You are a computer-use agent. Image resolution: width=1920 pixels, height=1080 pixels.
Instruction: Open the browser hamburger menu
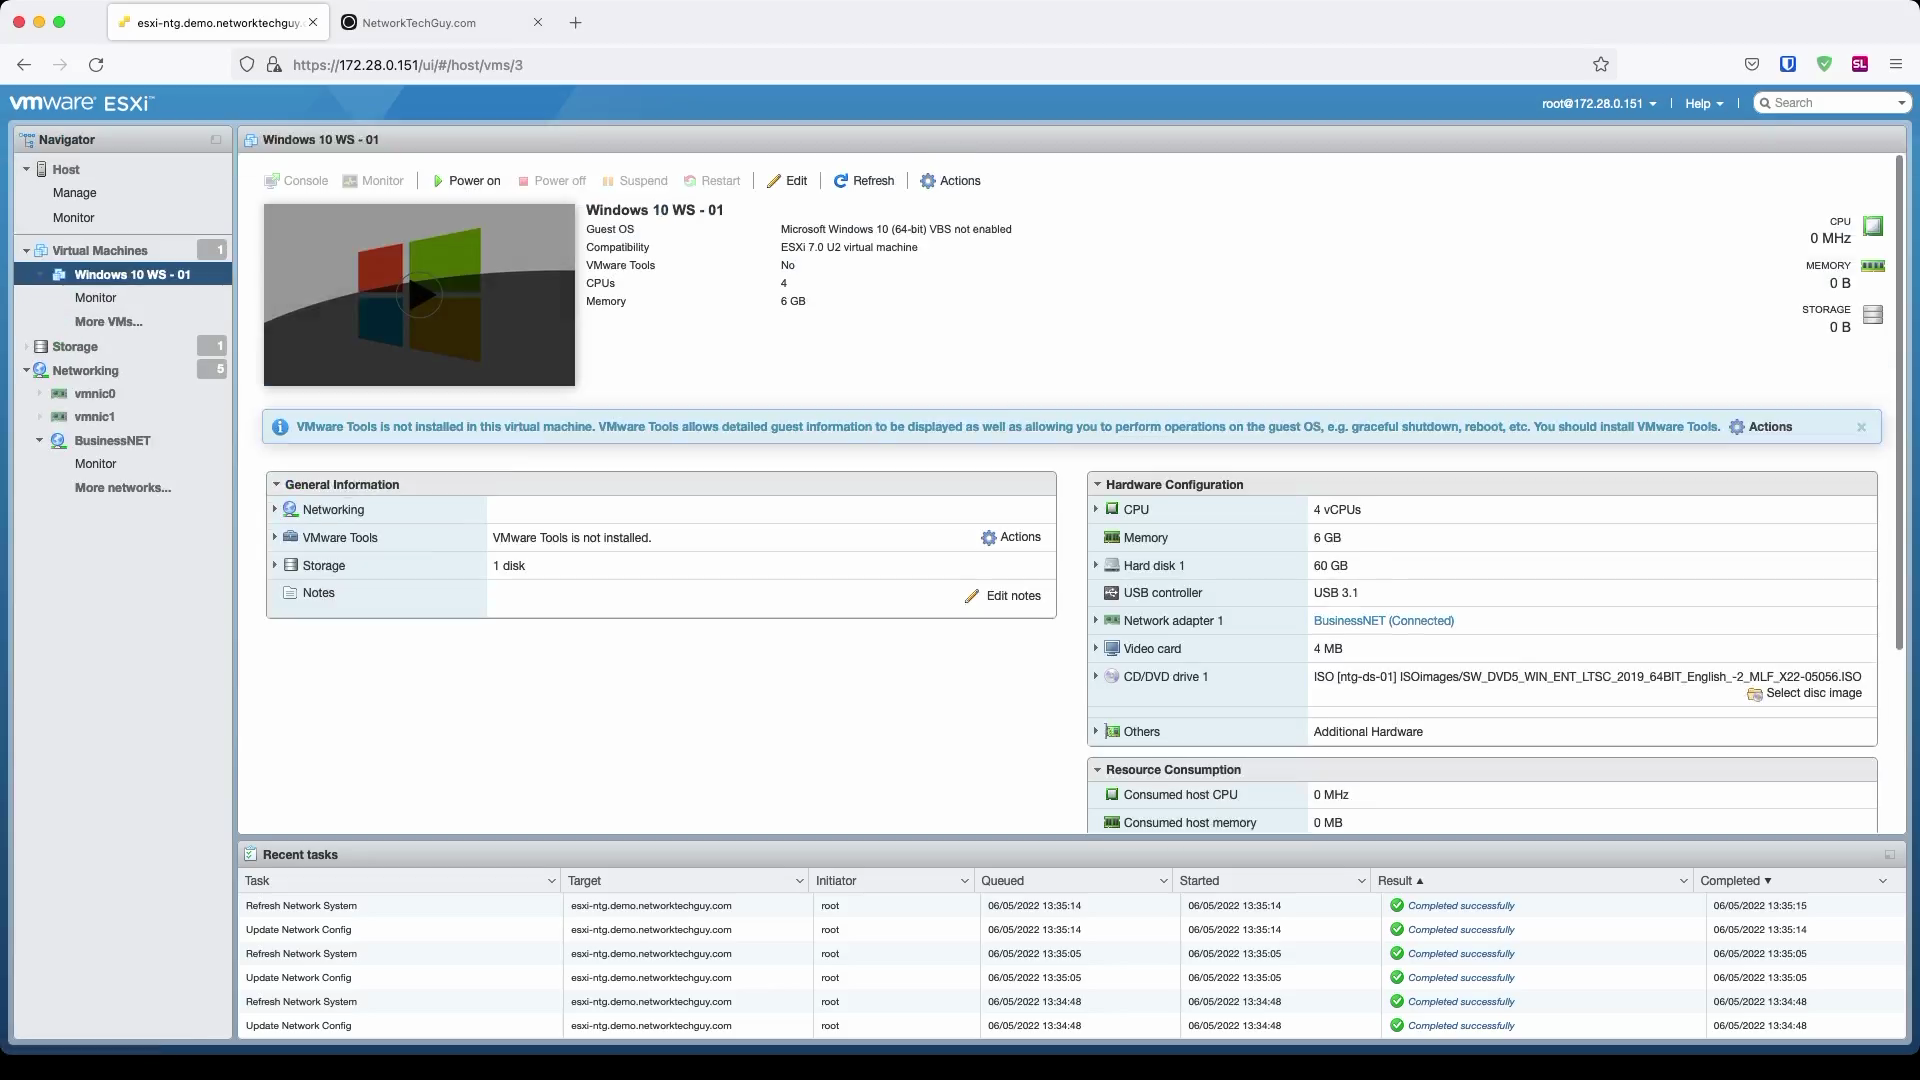[x=1895, y=64]
